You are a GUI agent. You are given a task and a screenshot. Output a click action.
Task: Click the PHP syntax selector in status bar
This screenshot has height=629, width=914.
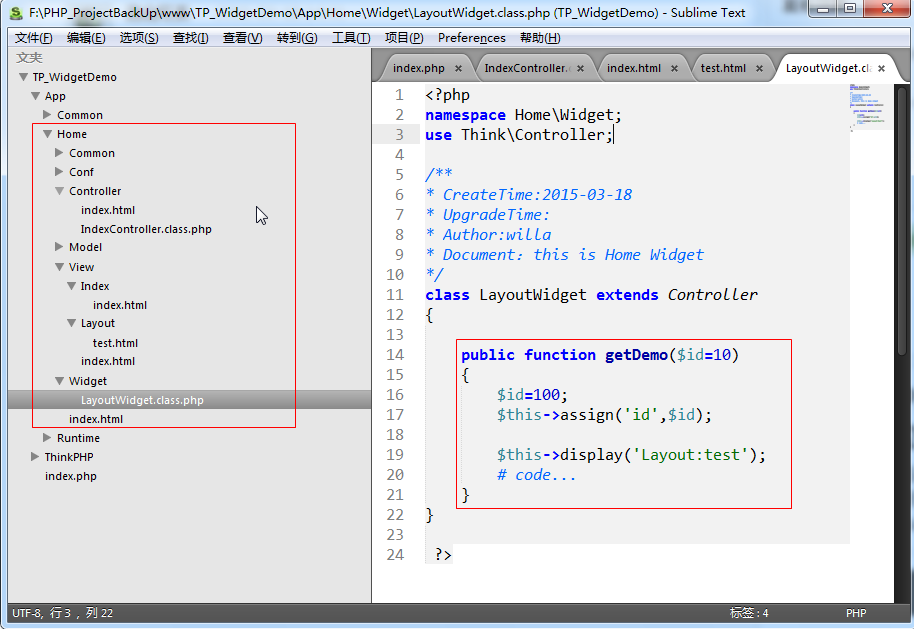tap(856, 613)
